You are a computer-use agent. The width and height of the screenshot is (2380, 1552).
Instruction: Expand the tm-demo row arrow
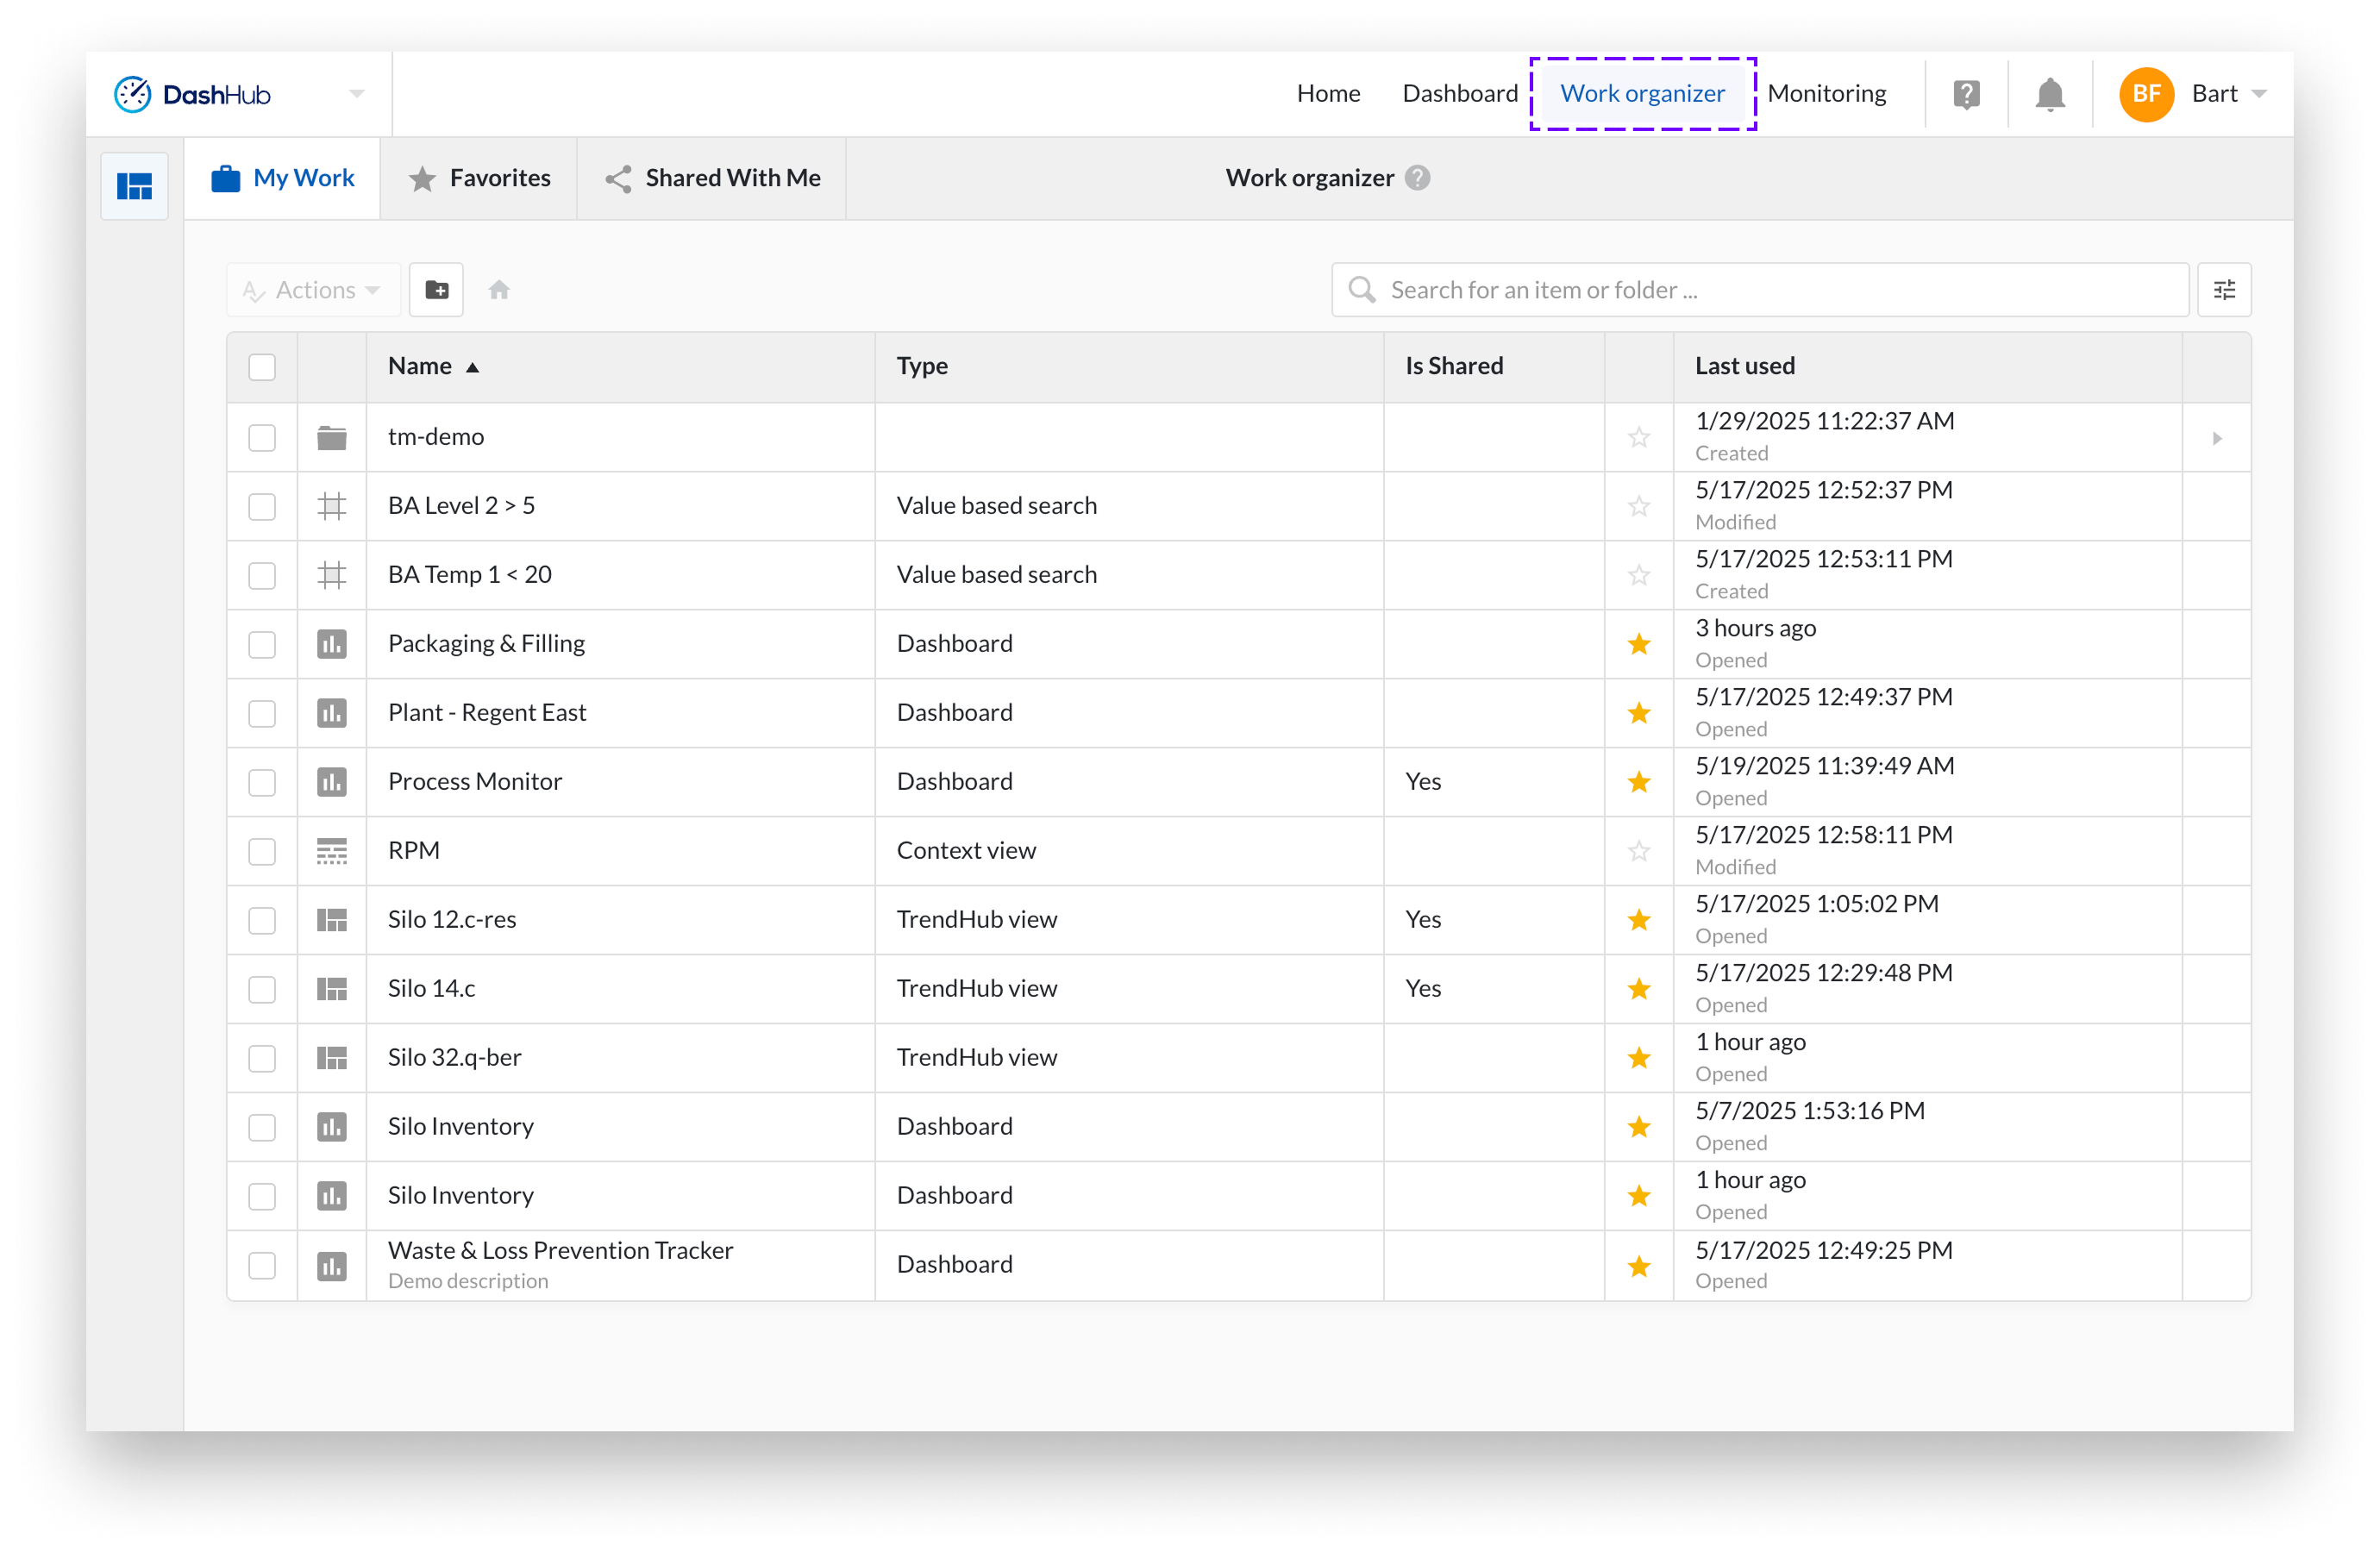click(x=2216, y=438)
